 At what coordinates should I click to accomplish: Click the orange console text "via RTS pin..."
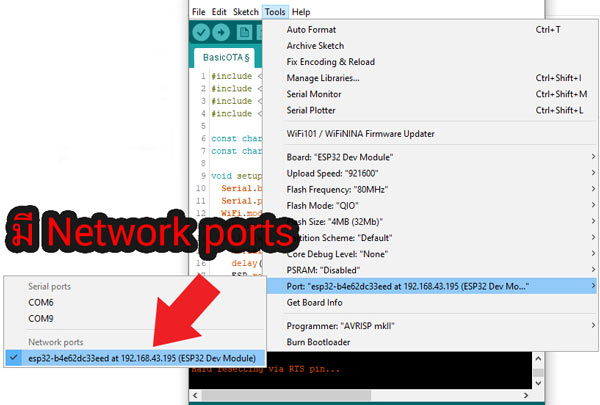304,369
